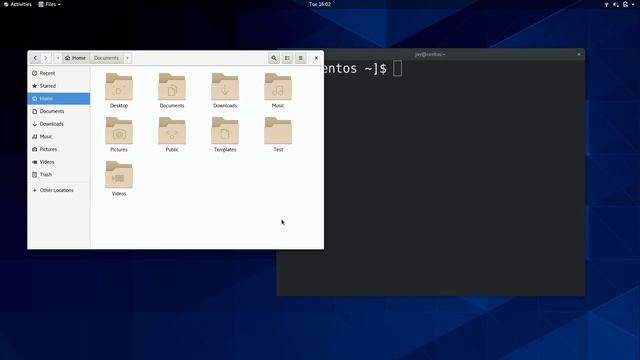Screen dimensions: 640x360
Task: Click the path bar right scroll arrow
Action: coord(127,58)
